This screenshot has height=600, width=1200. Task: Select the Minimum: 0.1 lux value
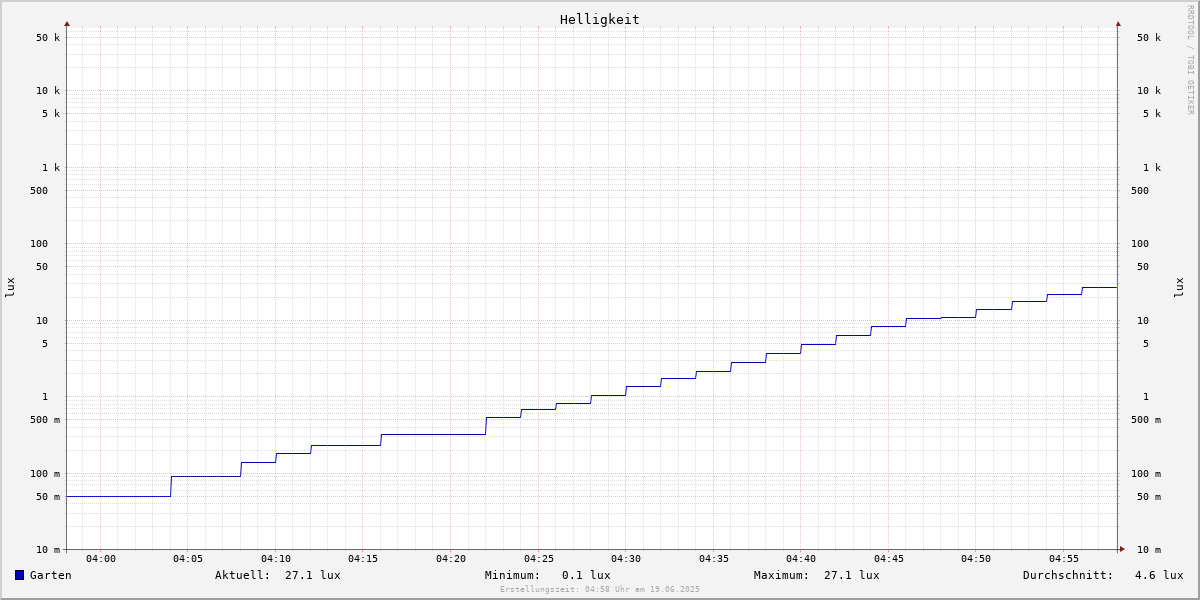[x=548, y=575]
